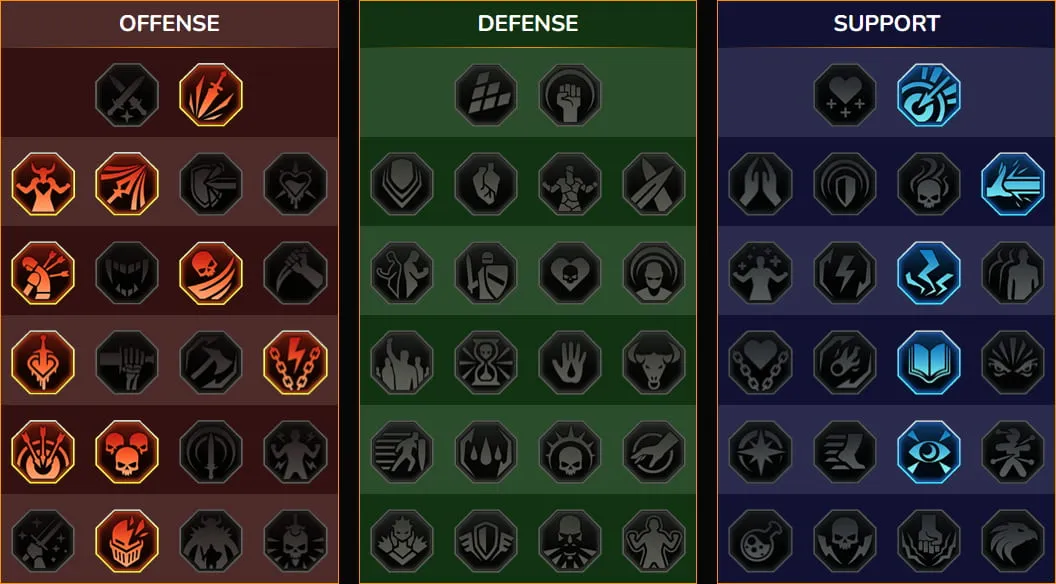This screenshot has width=1056, height=584.
Task: Open the Offense tree header
Action: (x=169, y=24)
